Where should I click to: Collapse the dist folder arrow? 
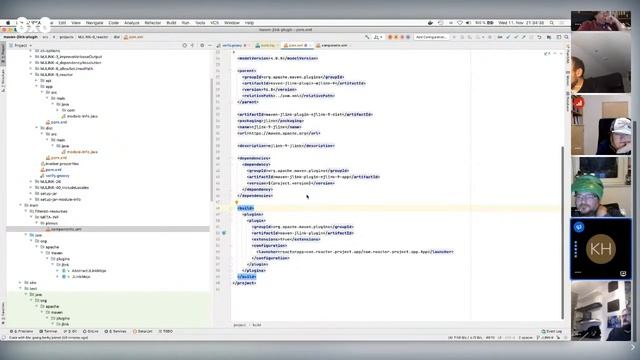coord(36,128)
